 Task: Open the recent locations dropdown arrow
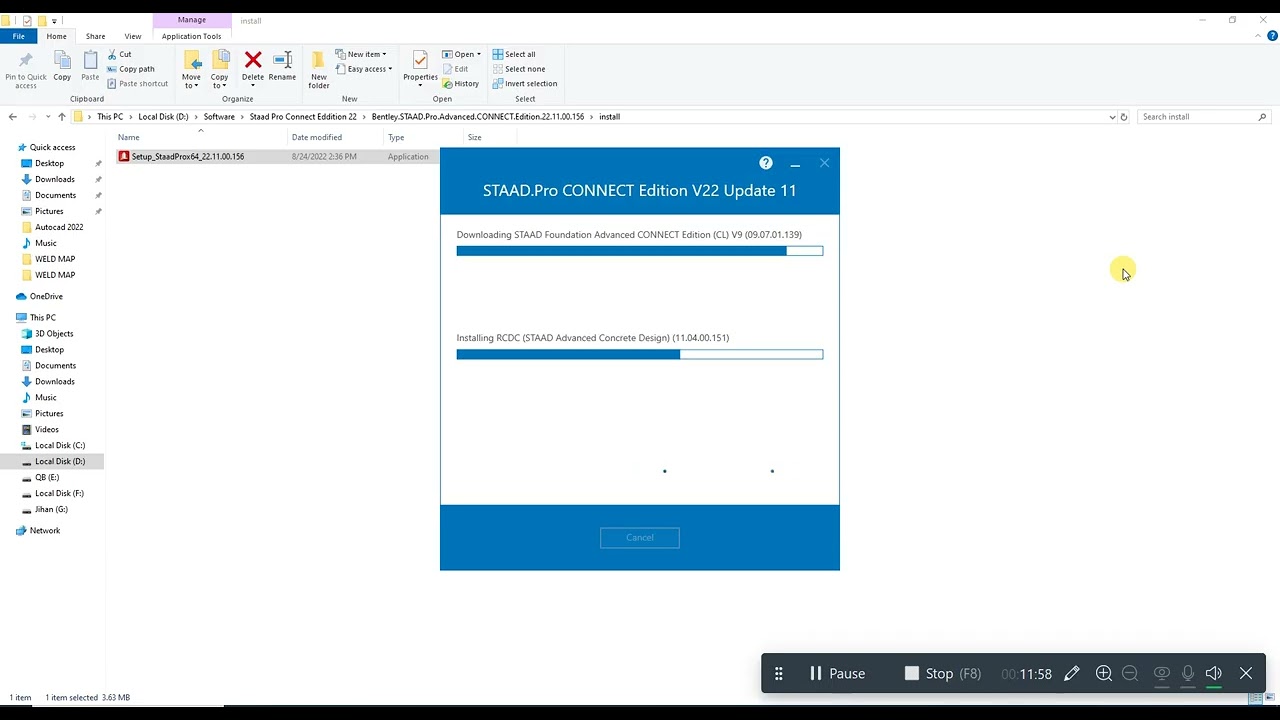(47, 117)
